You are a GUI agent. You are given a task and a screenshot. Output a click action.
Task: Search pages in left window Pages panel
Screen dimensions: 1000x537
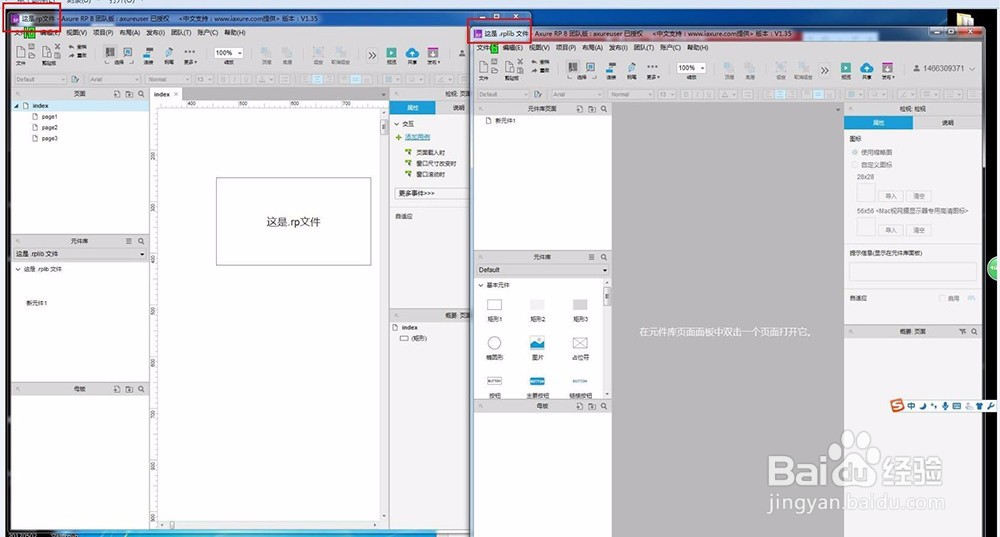(141, 94)
